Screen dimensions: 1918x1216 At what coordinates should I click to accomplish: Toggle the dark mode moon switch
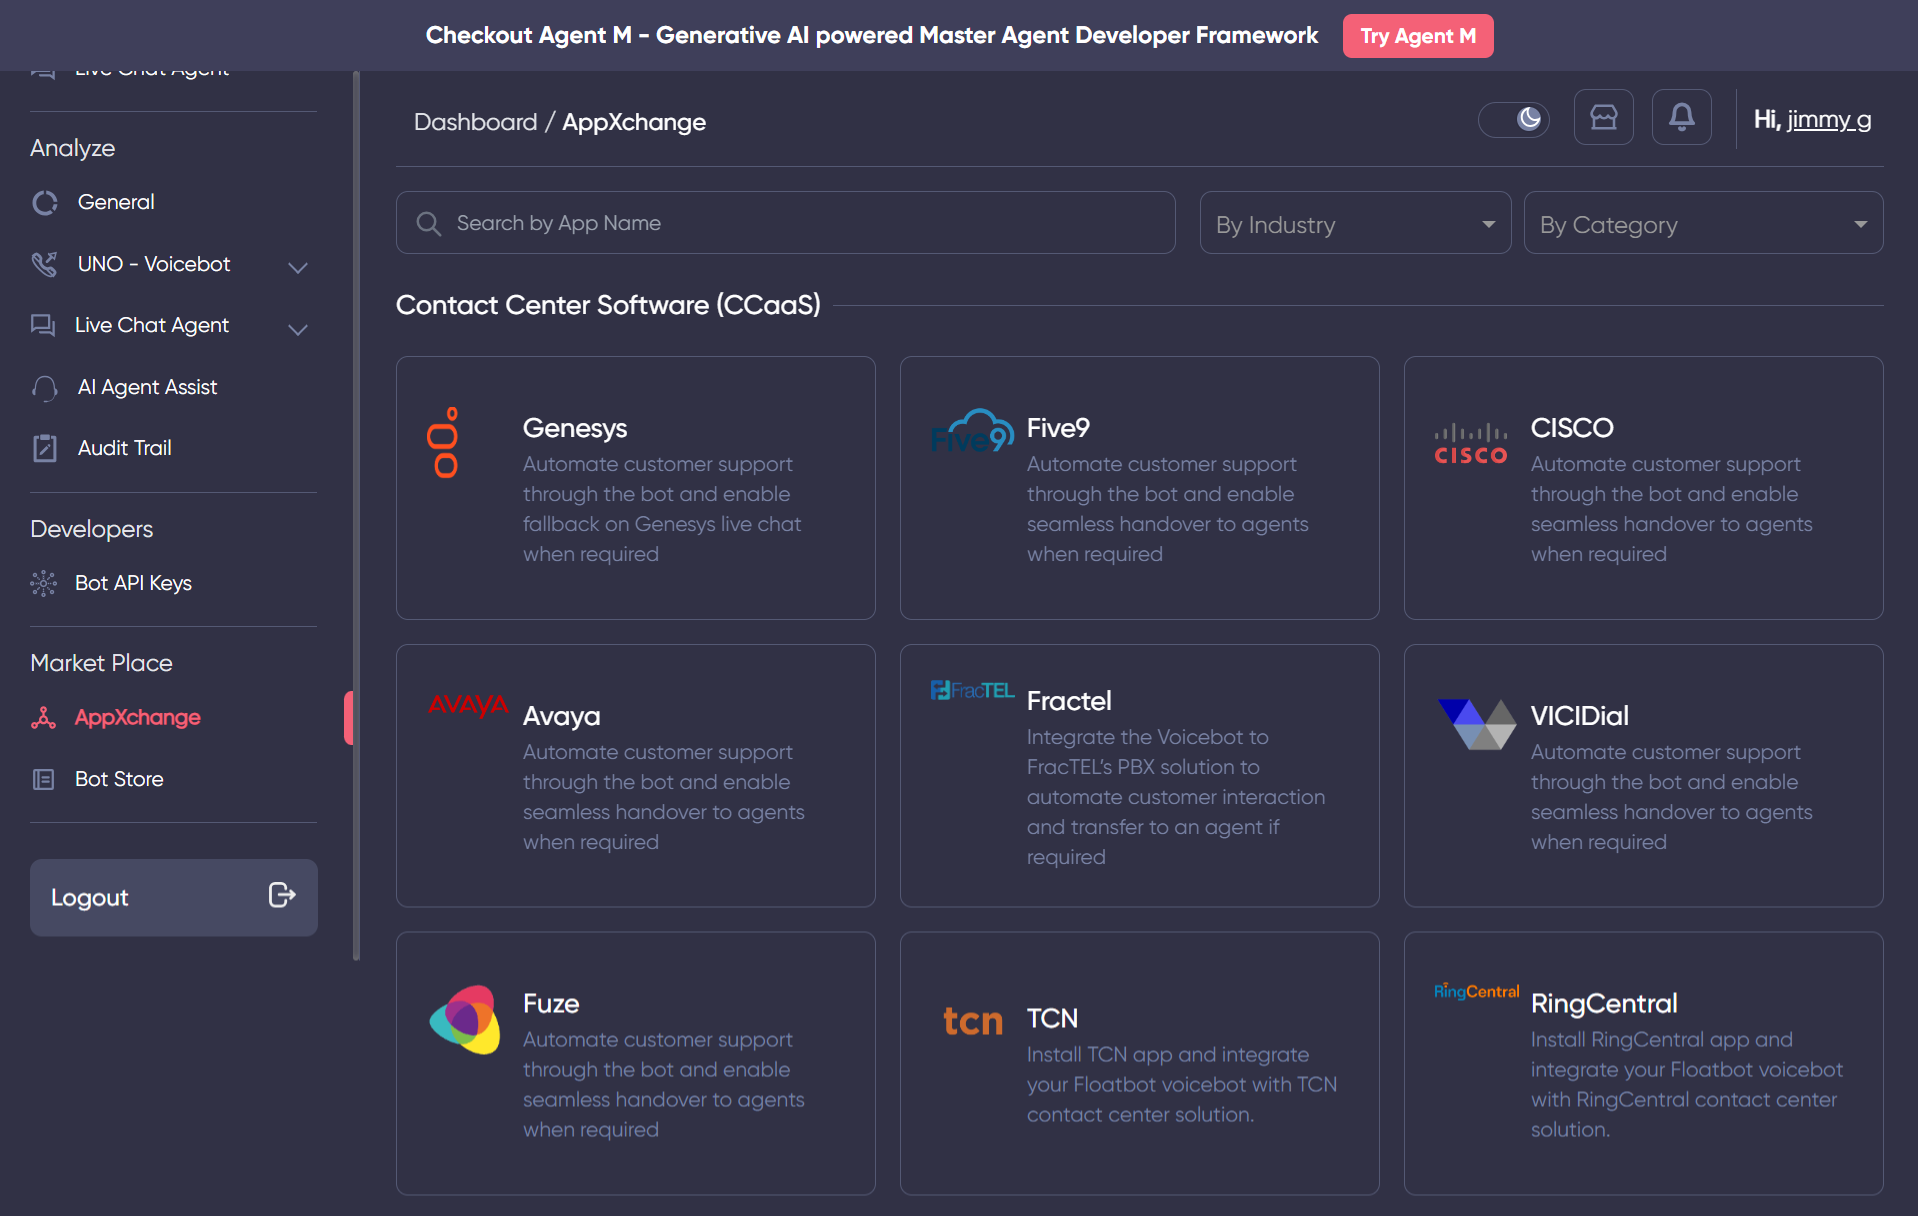click(1514, 119)
